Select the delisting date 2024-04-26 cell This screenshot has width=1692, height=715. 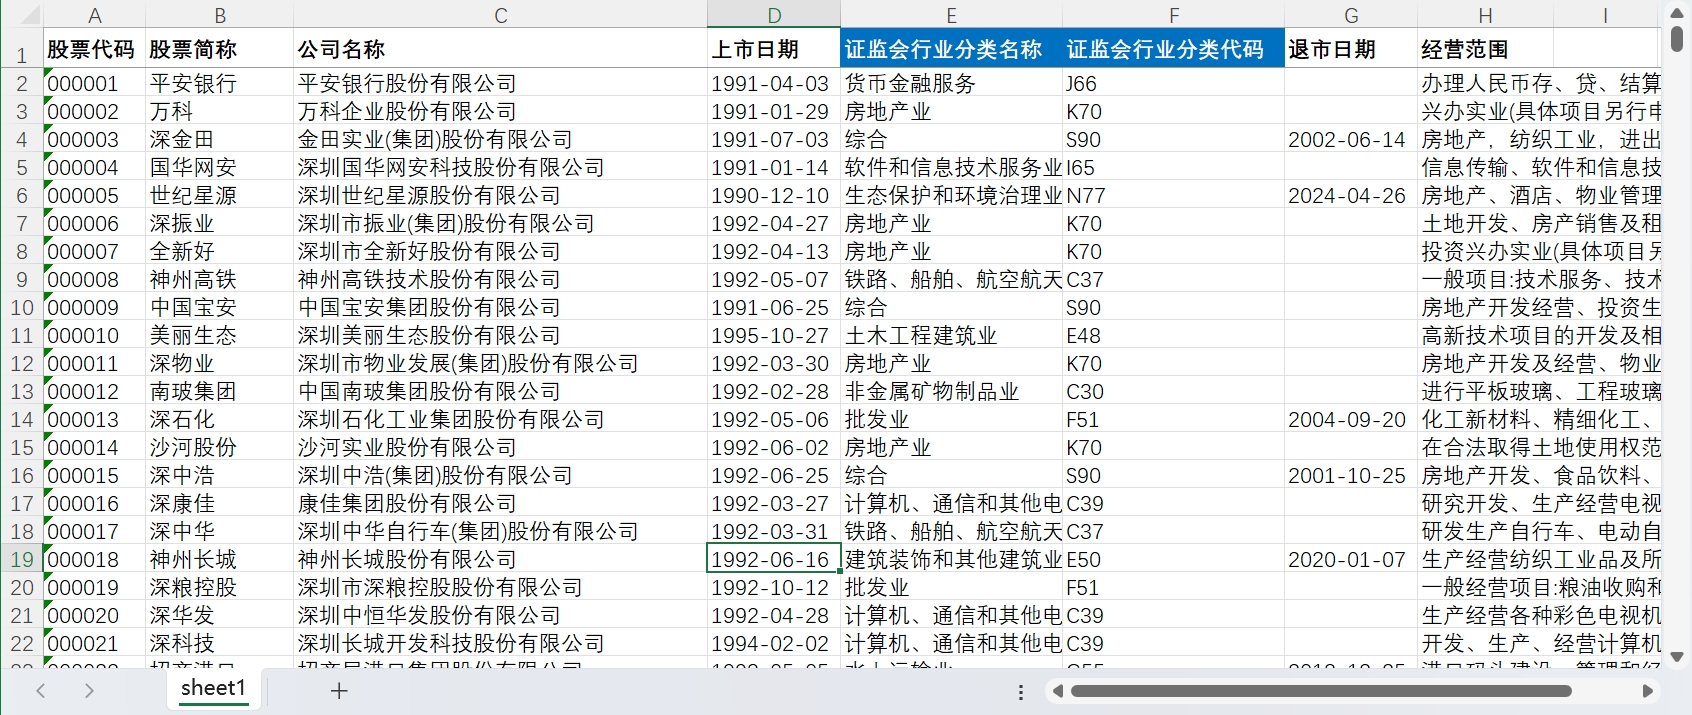(x=1351, y=196)
